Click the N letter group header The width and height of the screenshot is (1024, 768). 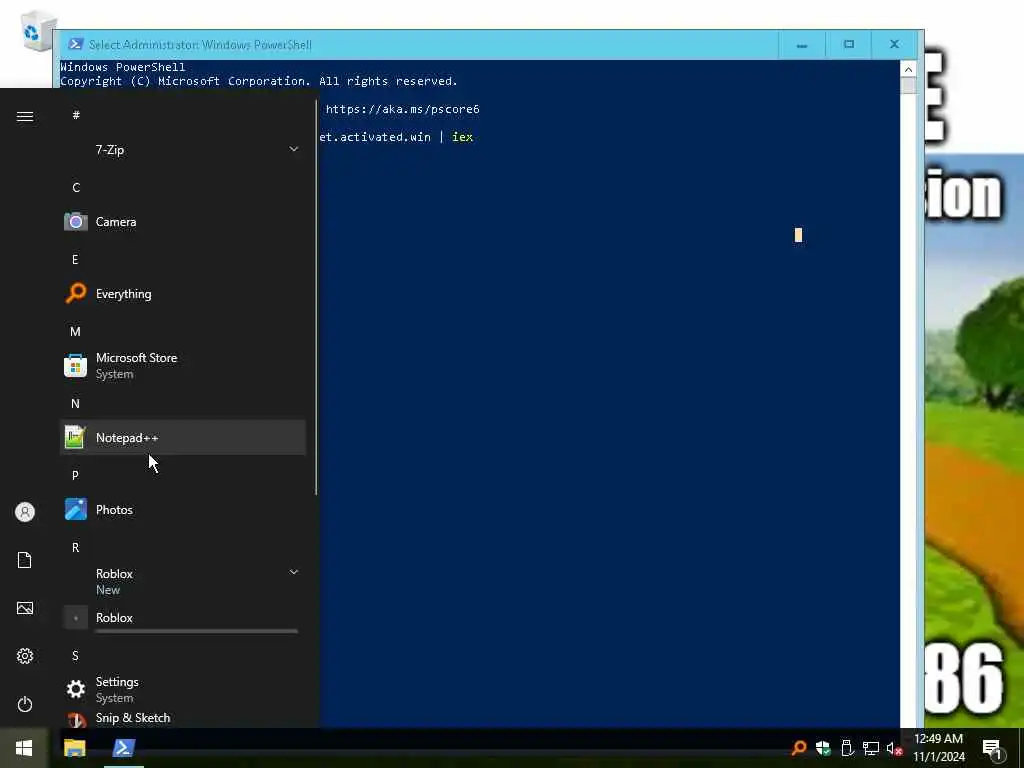(x=75, y=404)
